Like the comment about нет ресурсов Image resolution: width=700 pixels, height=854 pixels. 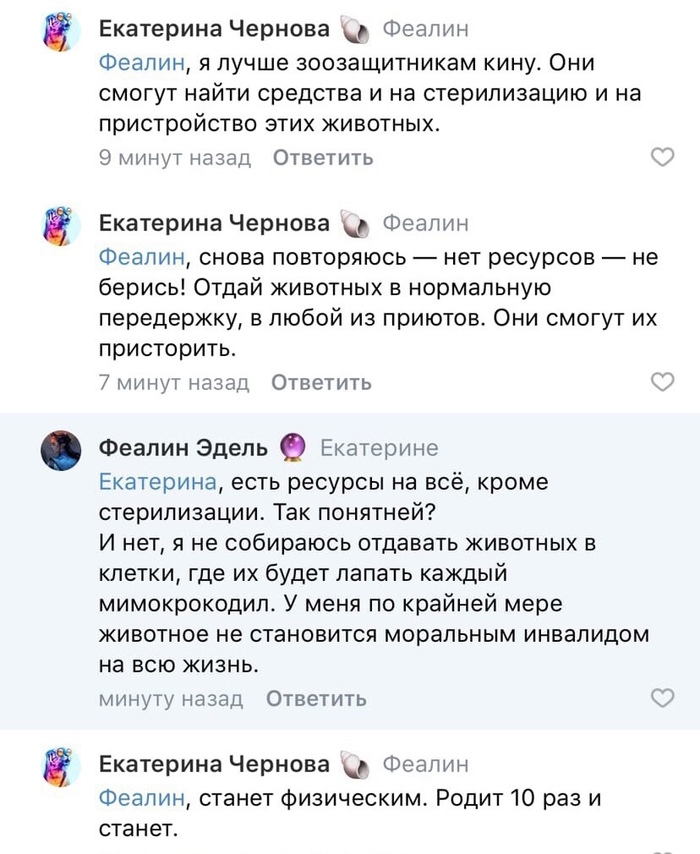(662, 382)
